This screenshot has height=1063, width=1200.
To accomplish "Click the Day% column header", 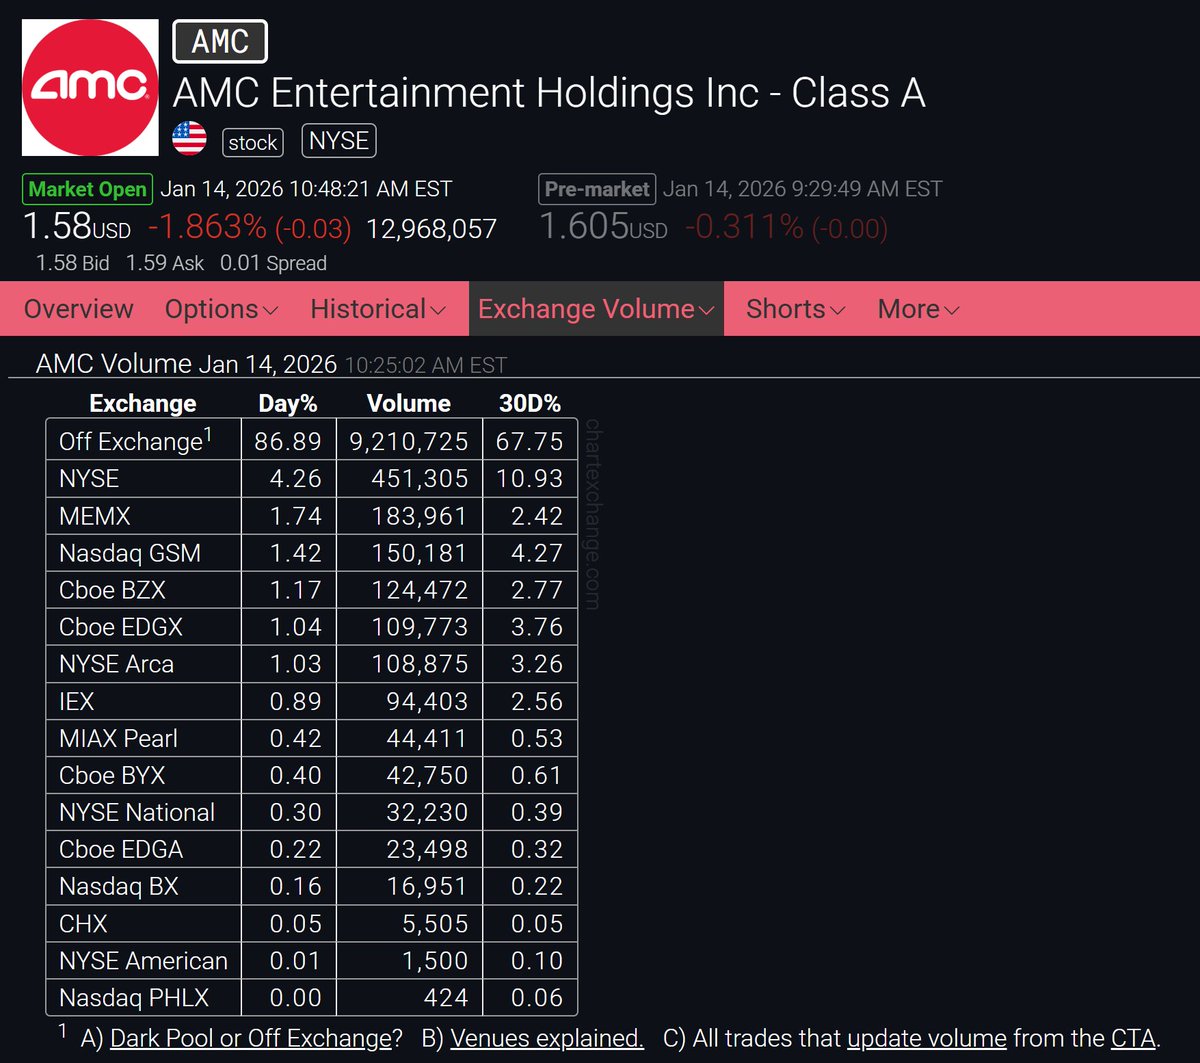I will click(x=288, y=404).
